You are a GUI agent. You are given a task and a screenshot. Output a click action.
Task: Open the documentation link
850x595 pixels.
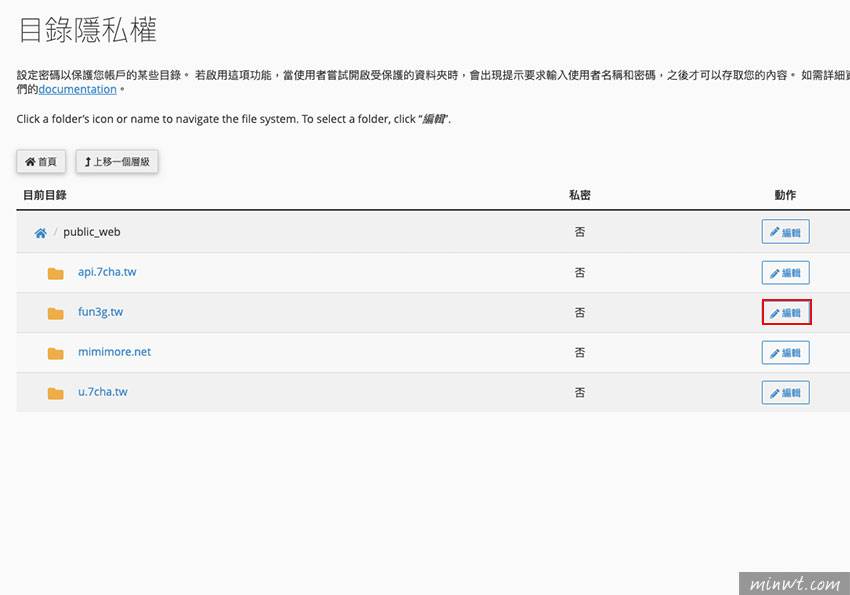78,89
